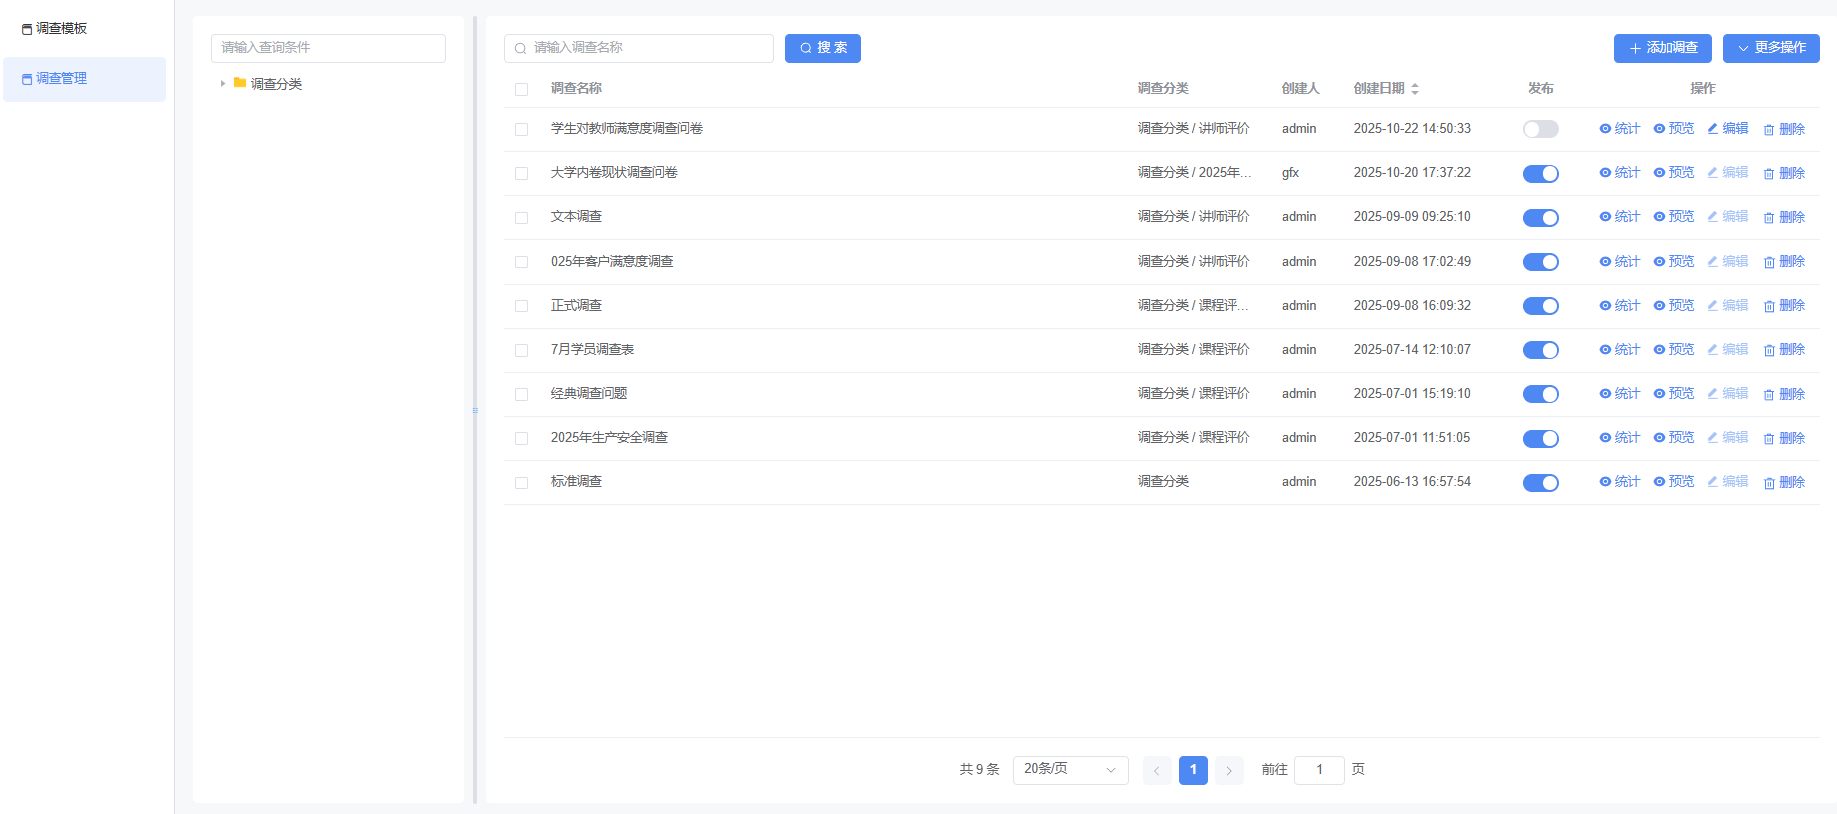
Task: Focus the 请输入查询条件 filter field
Action: pos(328,48)
